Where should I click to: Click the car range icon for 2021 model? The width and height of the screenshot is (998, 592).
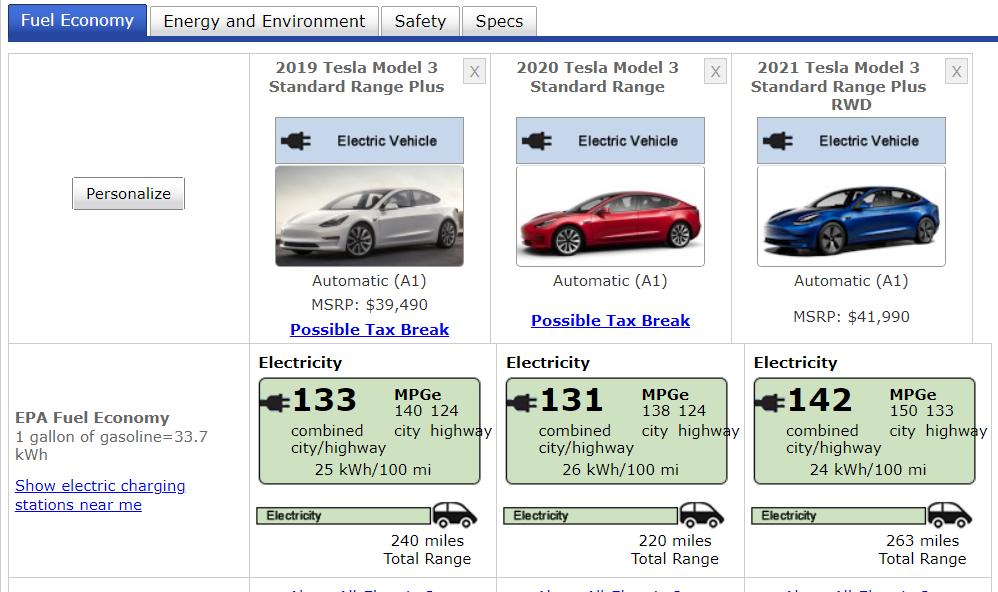[x=949, y=515]
